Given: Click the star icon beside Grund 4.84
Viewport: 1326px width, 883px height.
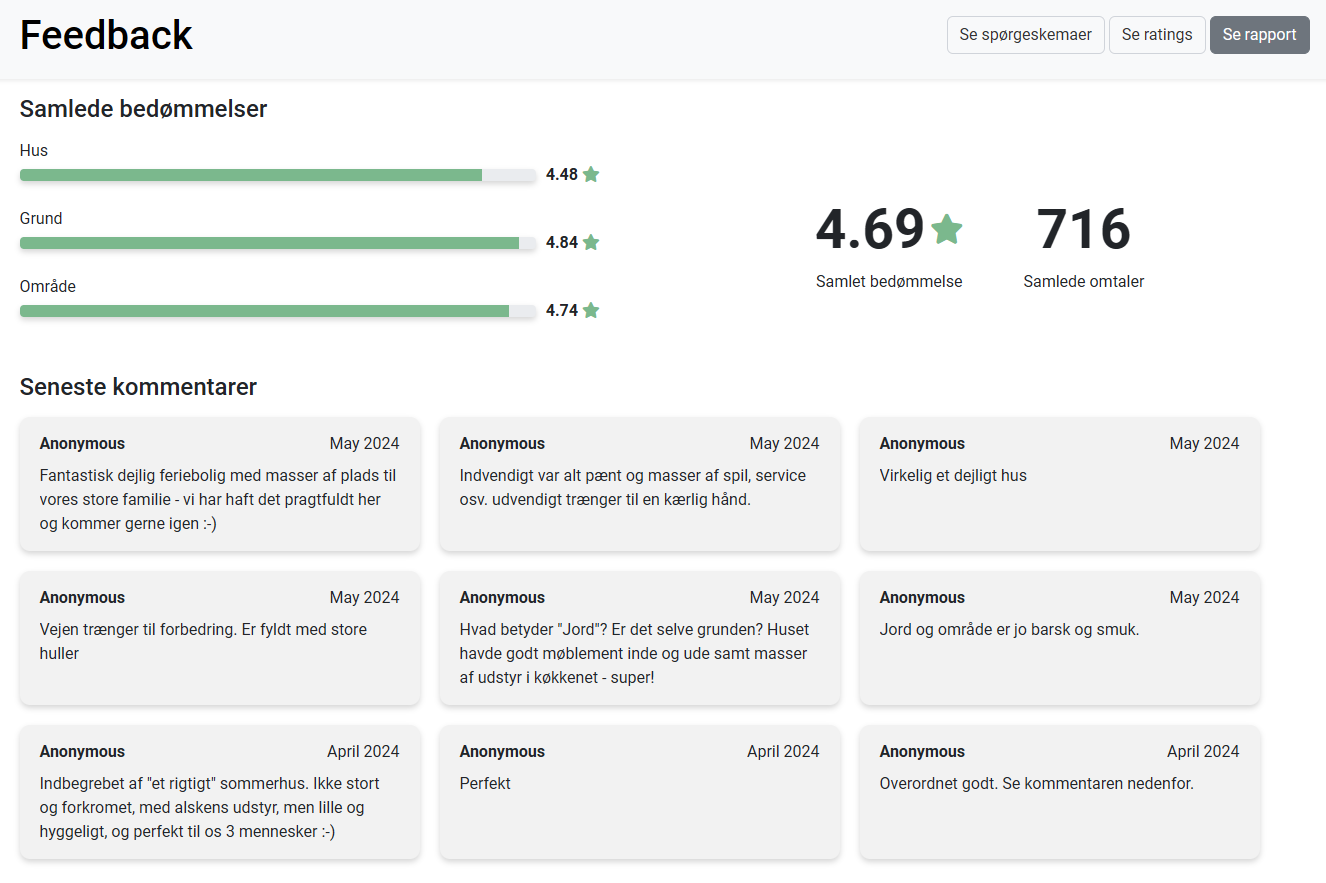Looking at the screenshot, I should (591, 242).
